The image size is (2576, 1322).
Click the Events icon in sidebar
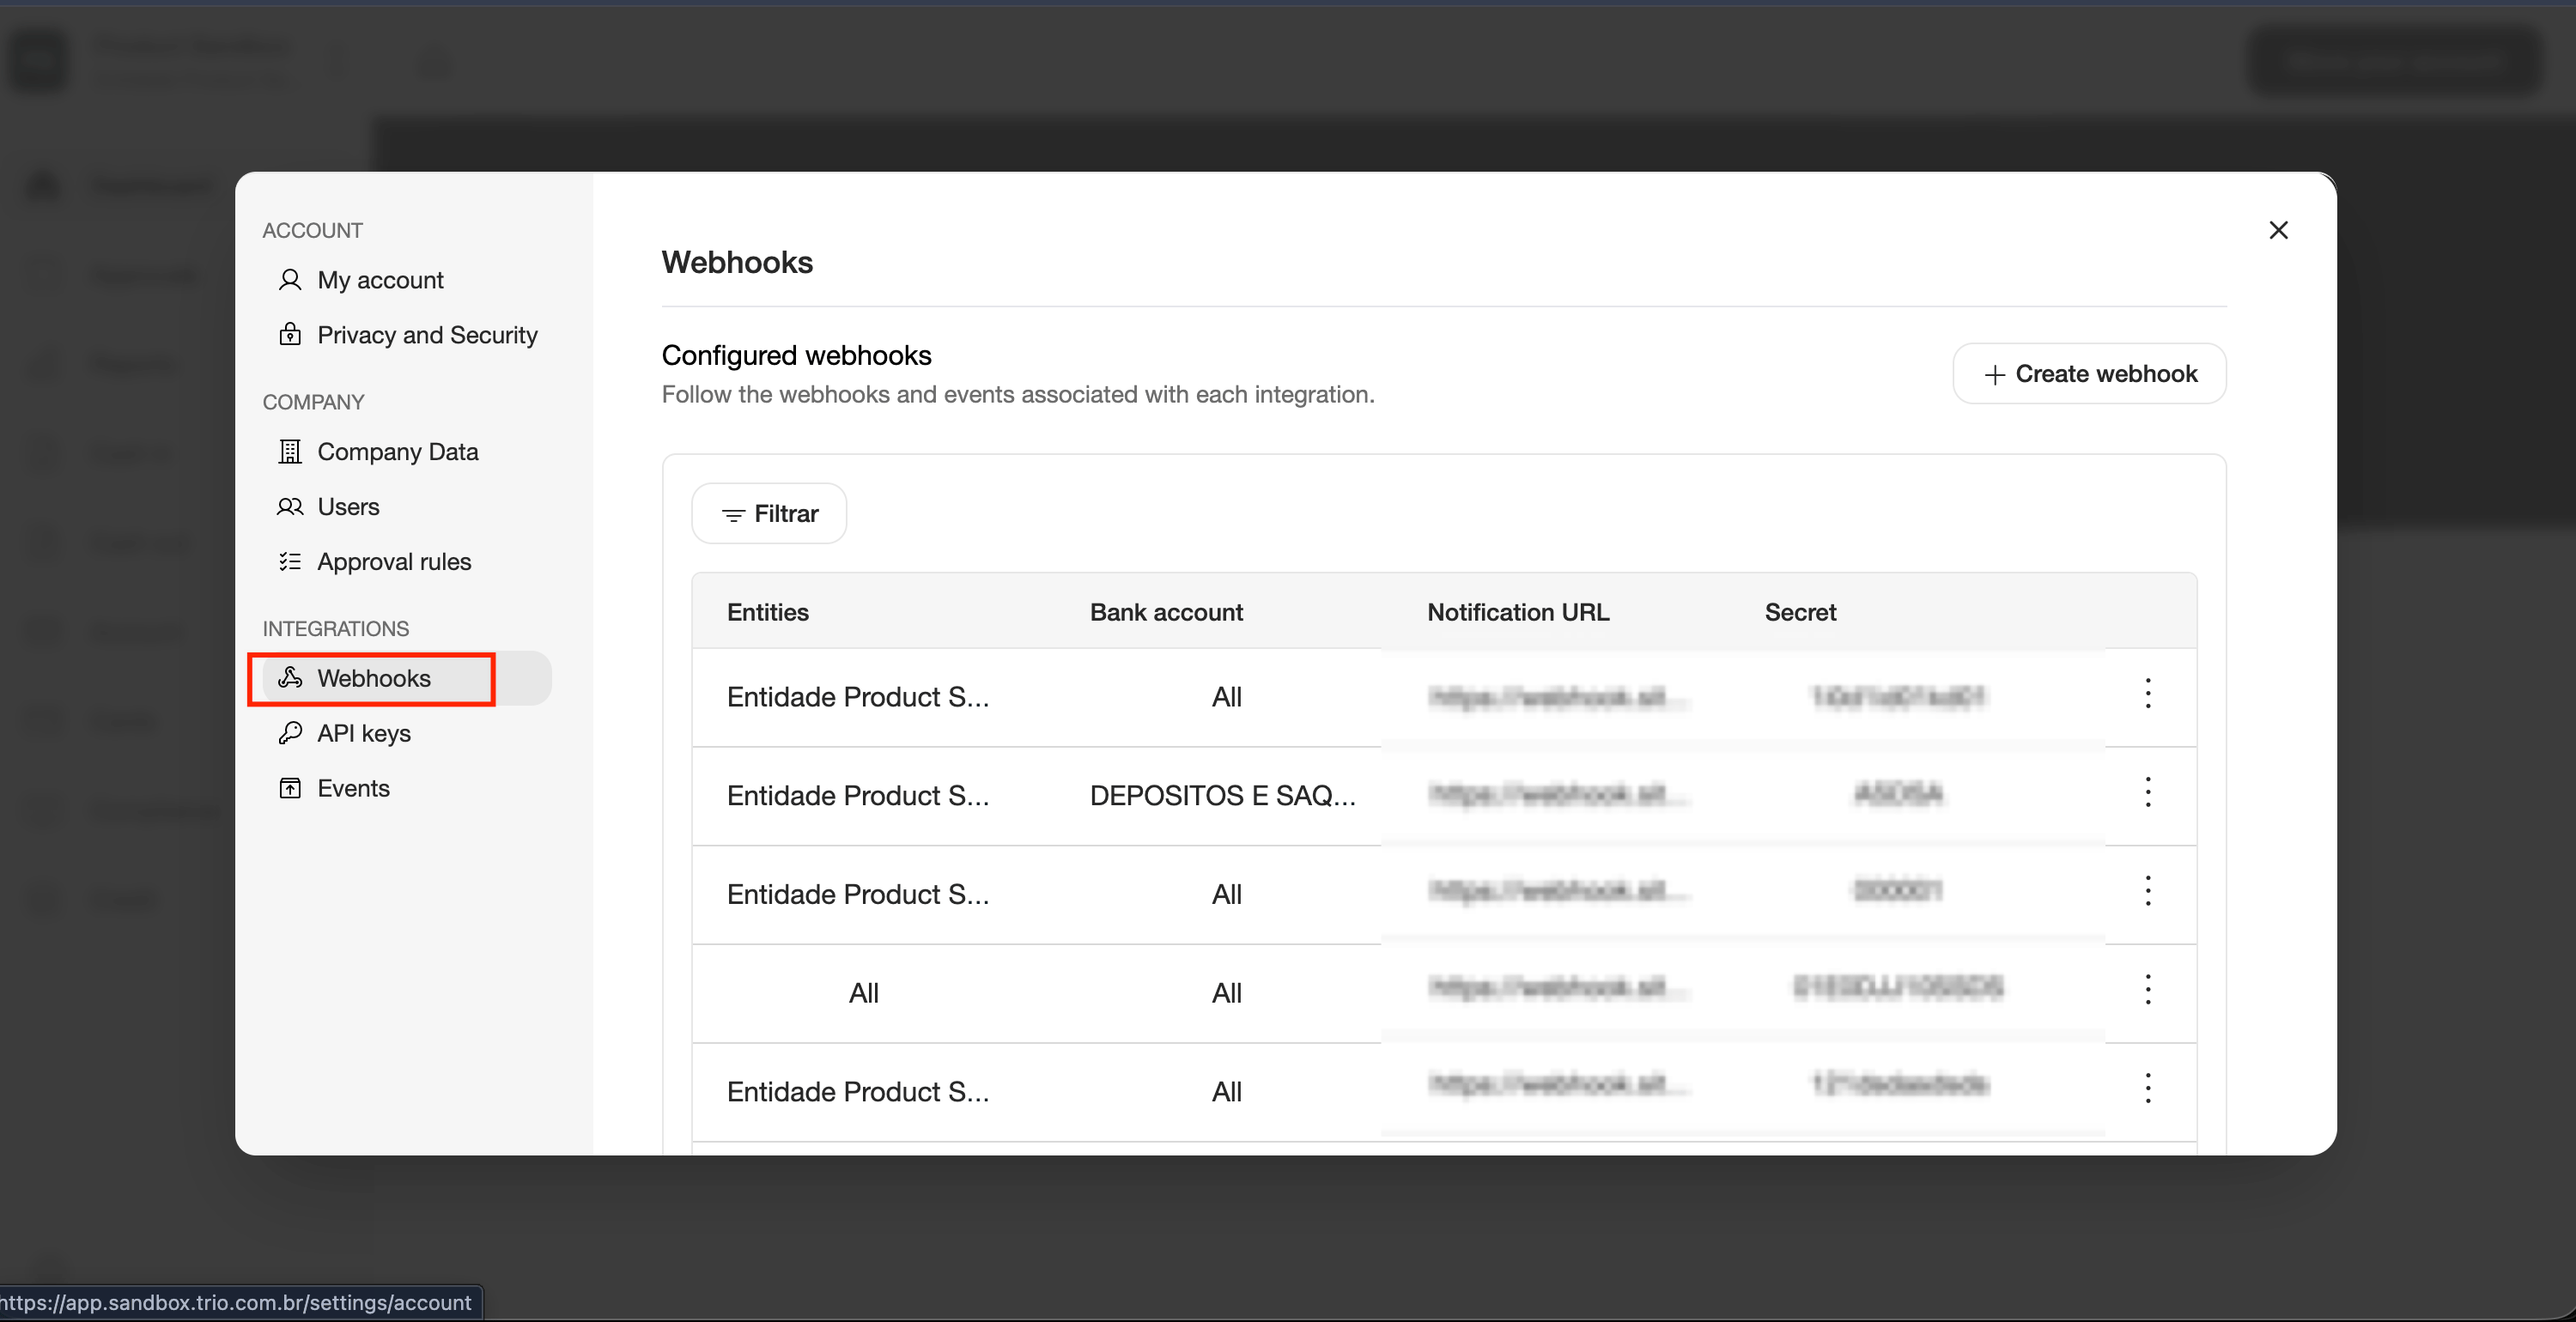pos(290,788)
